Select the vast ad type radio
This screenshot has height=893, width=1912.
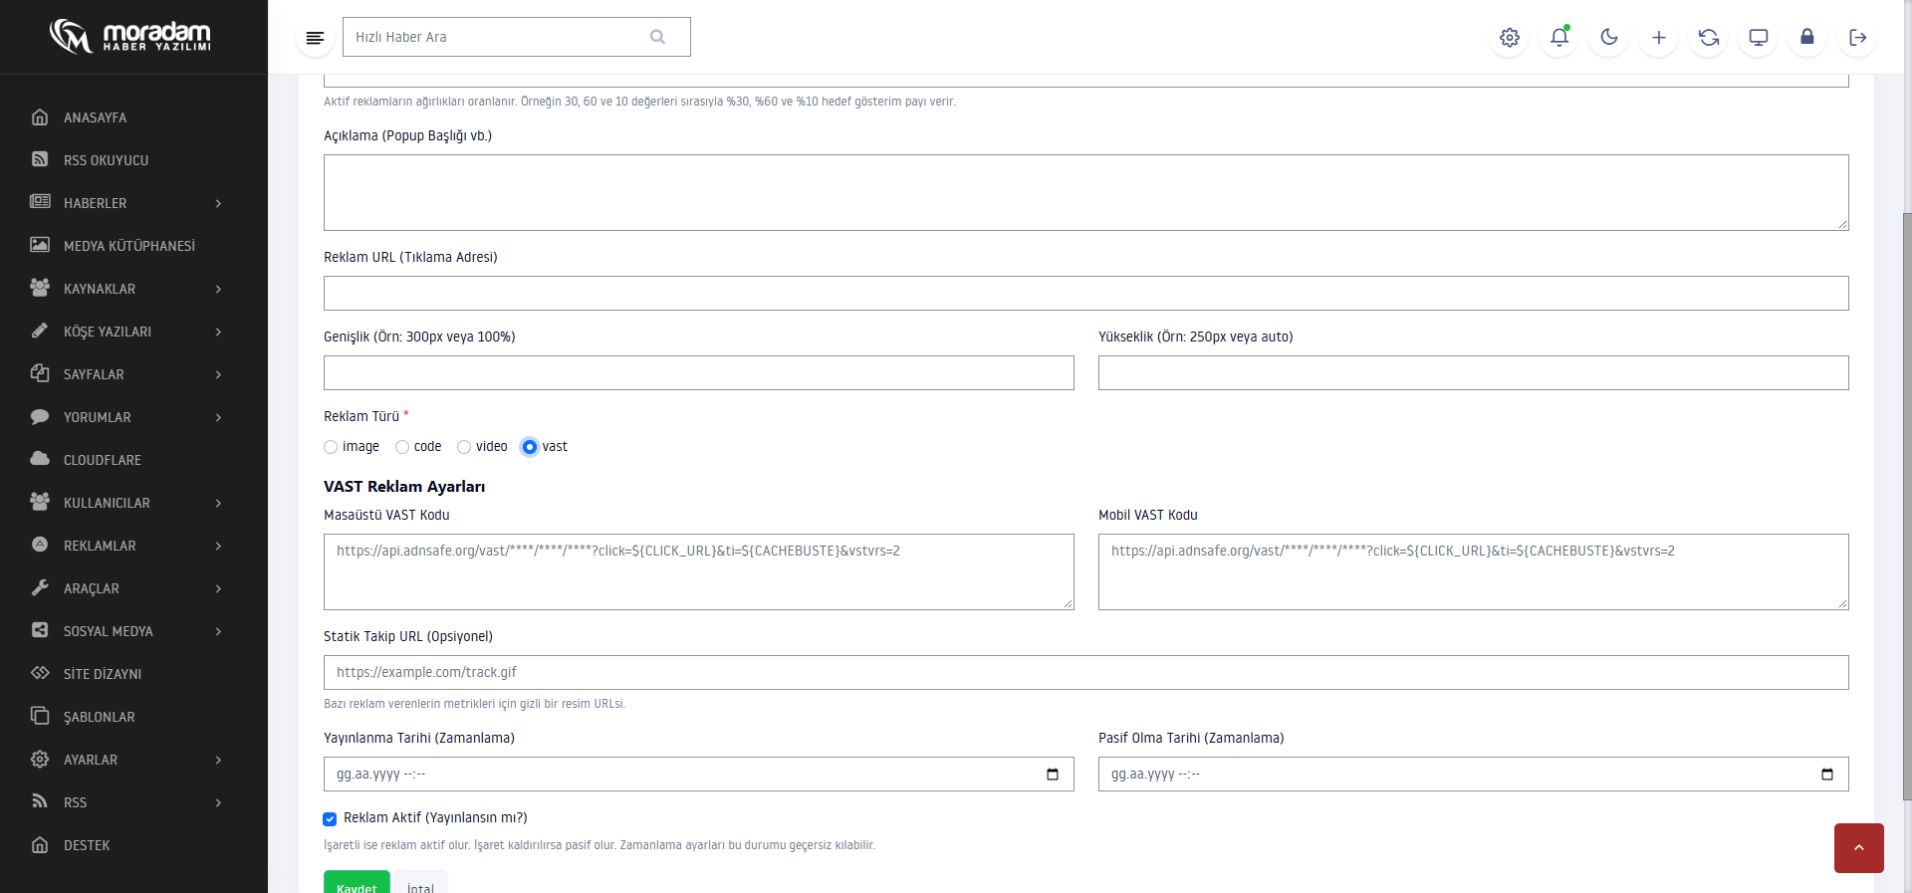tap(530, 447)
